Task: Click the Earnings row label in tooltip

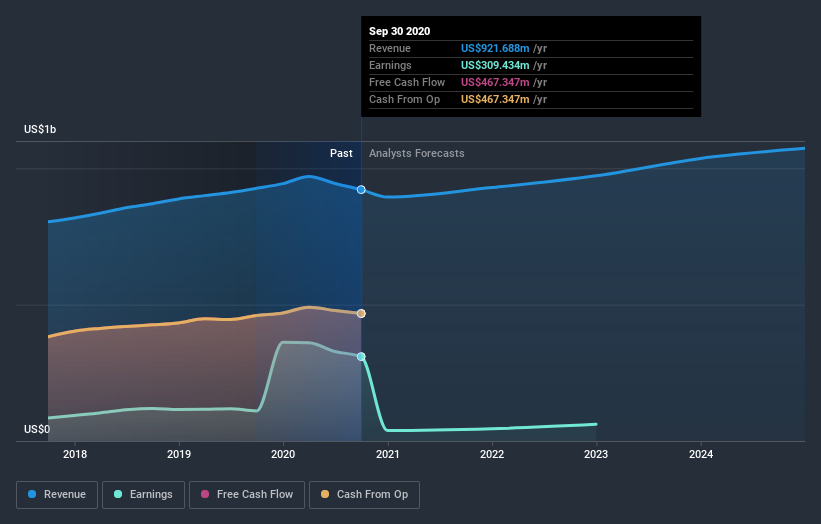Action: tap(390, 65)
